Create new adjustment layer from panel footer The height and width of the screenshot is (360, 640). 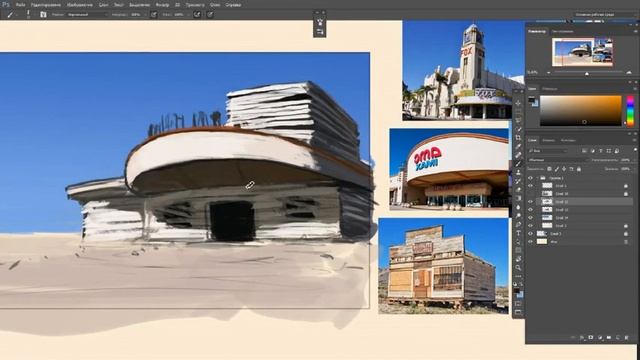(600, 338)
